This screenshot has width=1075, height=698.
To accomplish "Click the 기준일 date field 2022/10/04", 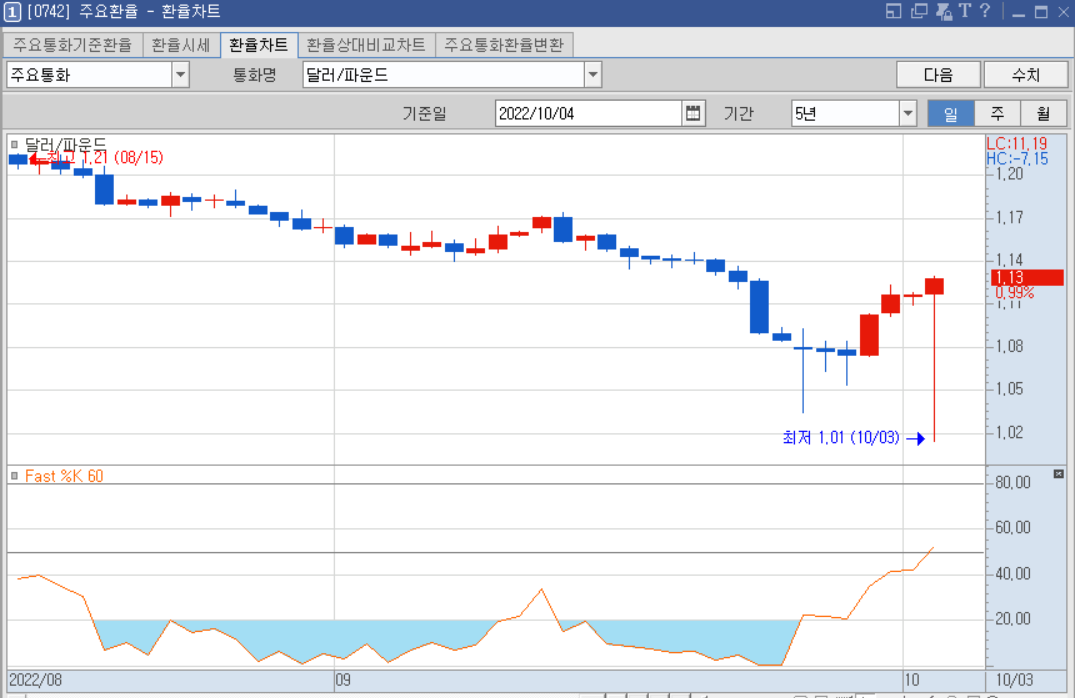I will (x=588, y=113).
